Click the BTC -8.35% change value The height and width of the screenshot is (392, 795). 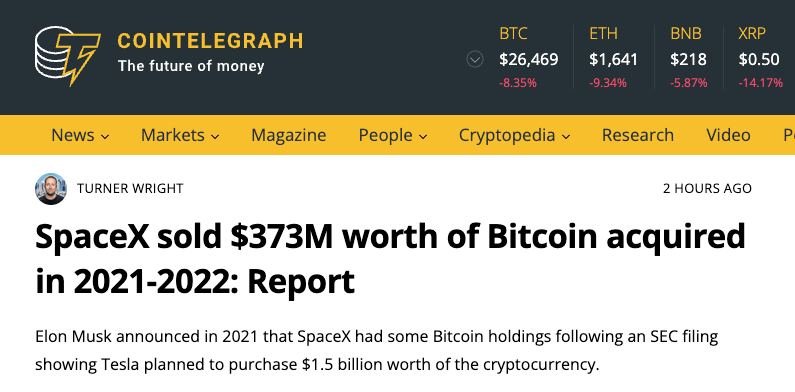(518, 83)
